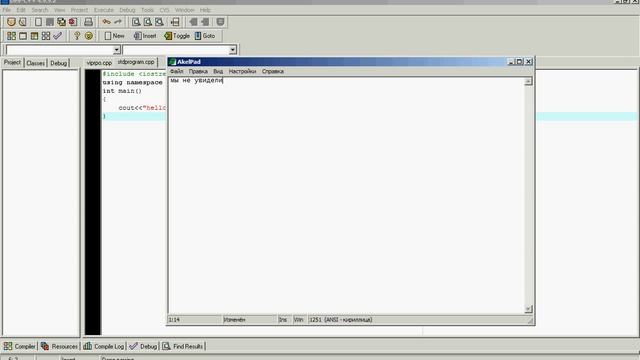Click the save all files icon

(61, 22)
